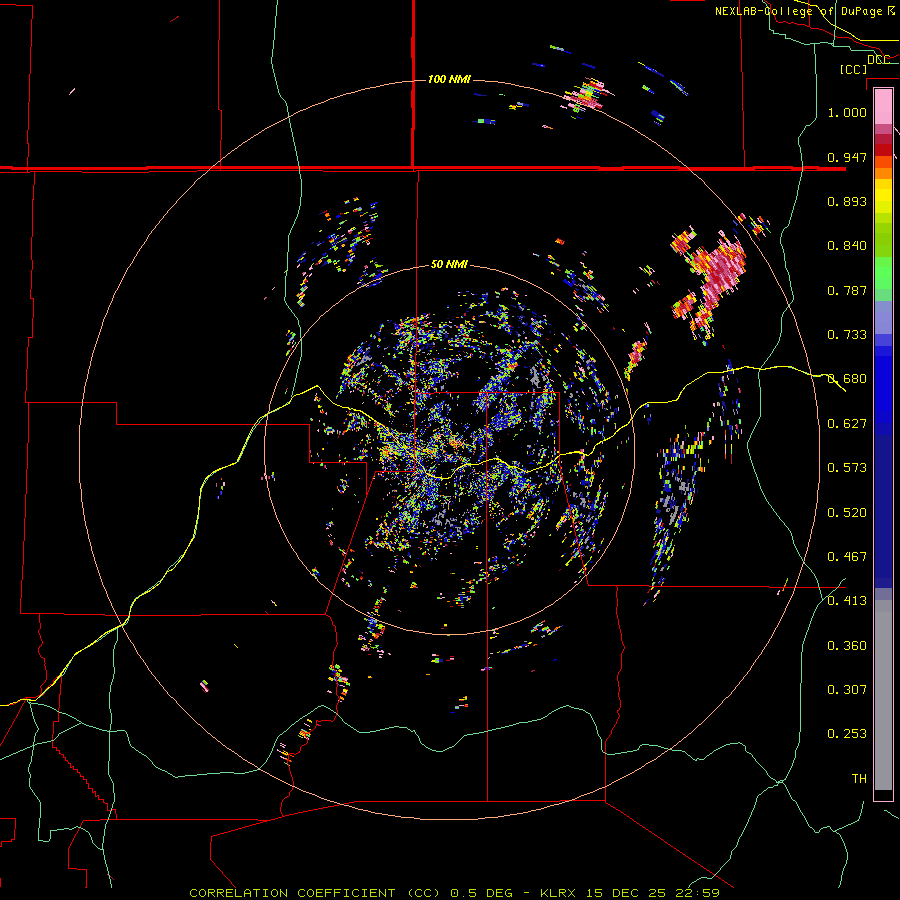This screenshot has height=900, width=900.
Task: Click the 0.307 scale value
Action: 847,690
